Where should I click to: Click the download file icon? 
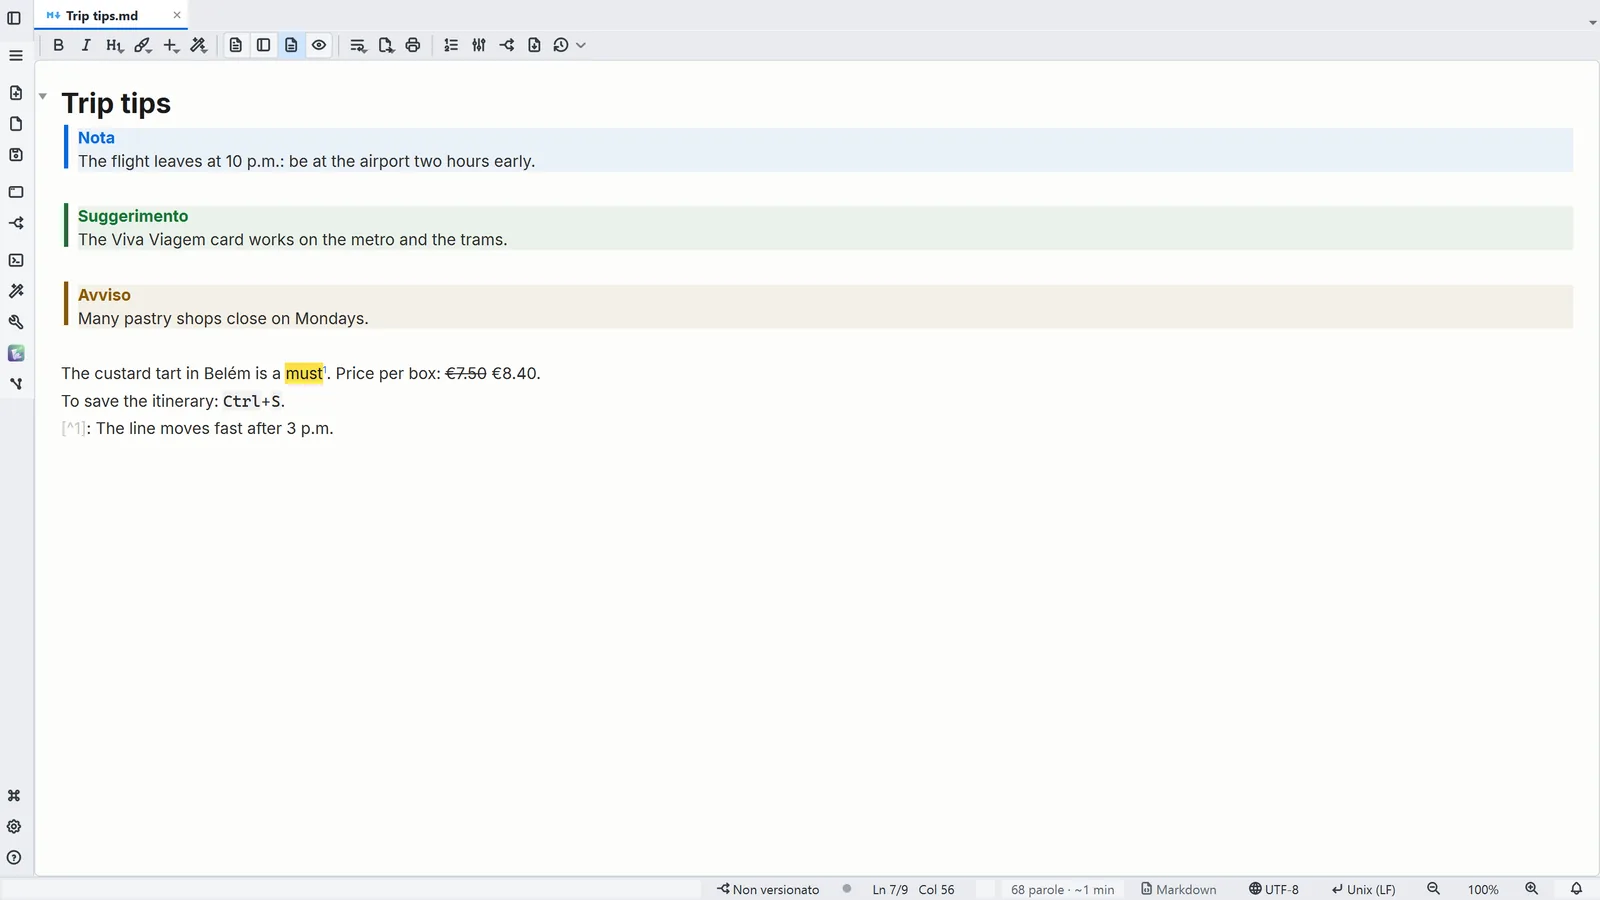[534, 45]
